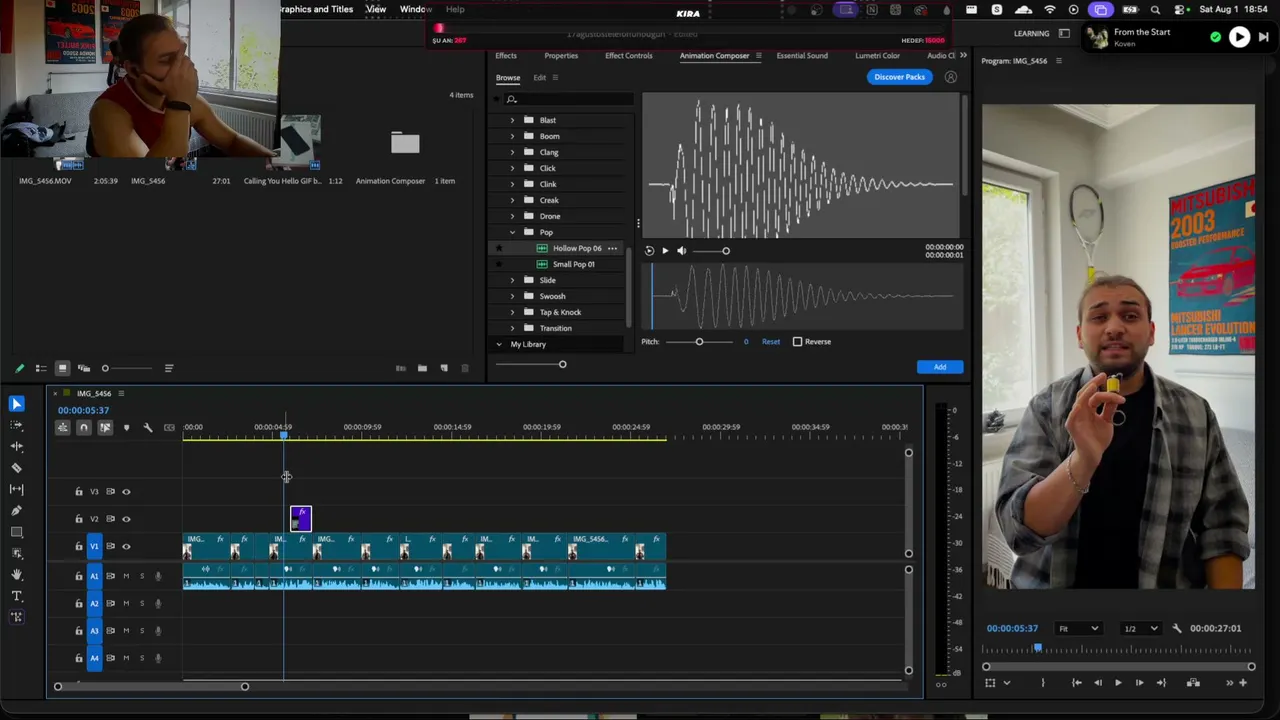Mute the Animation Composer preview speaker
Image resolution: width=1280 pixels, height=720 pixels.
click(x=681, y=251)
